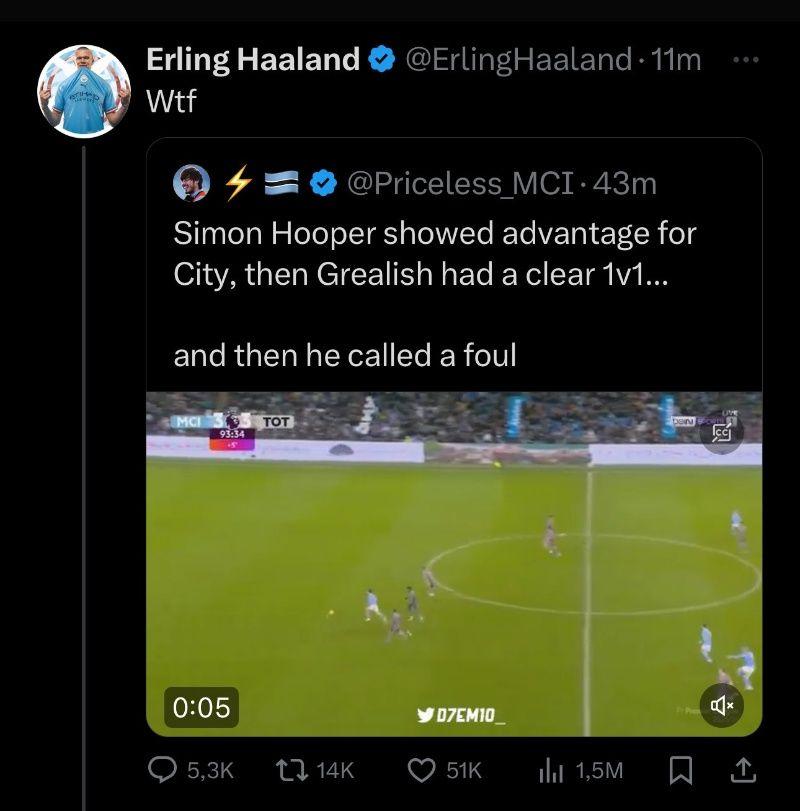This screenshot has width=800, height=811.
Task: Like the tweet with heart icon
Action: [x=422, y=769]
